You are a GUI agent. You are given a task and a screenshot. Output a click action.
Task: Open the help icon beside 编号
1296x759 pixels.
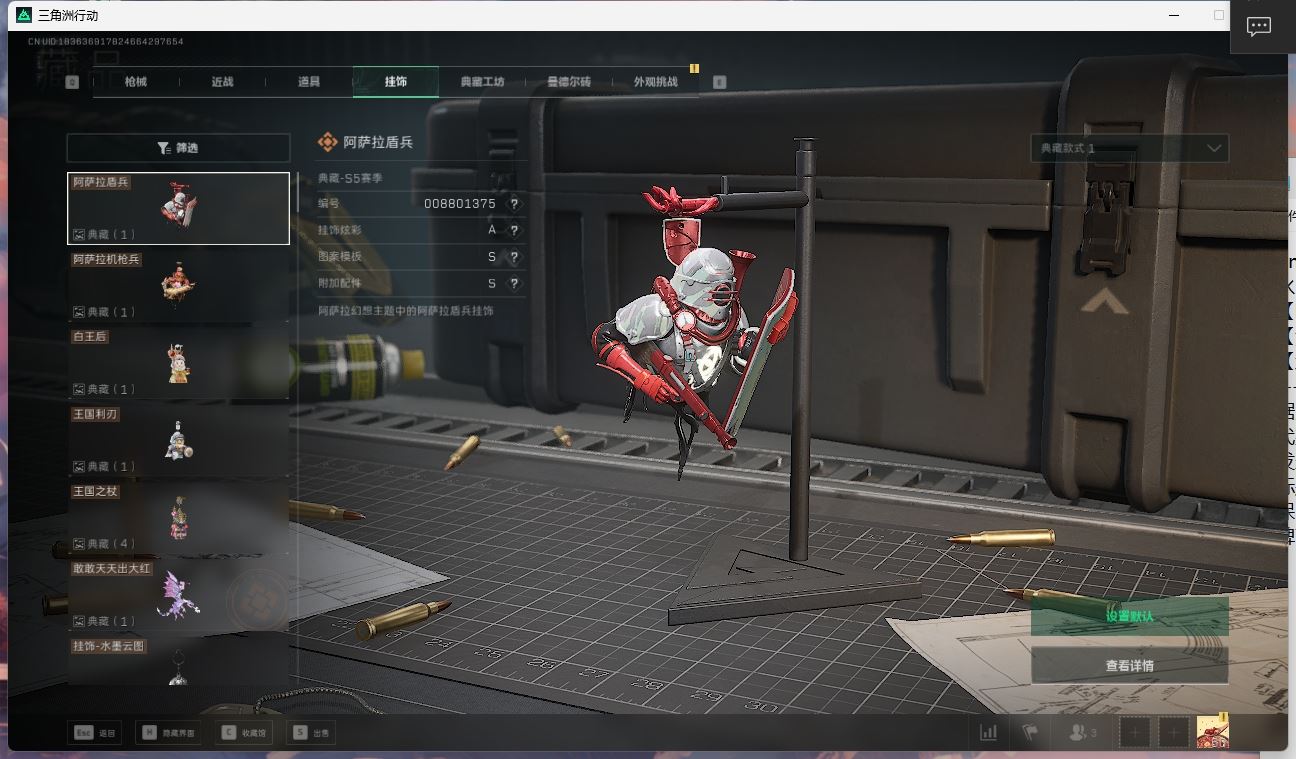[514, 204]
